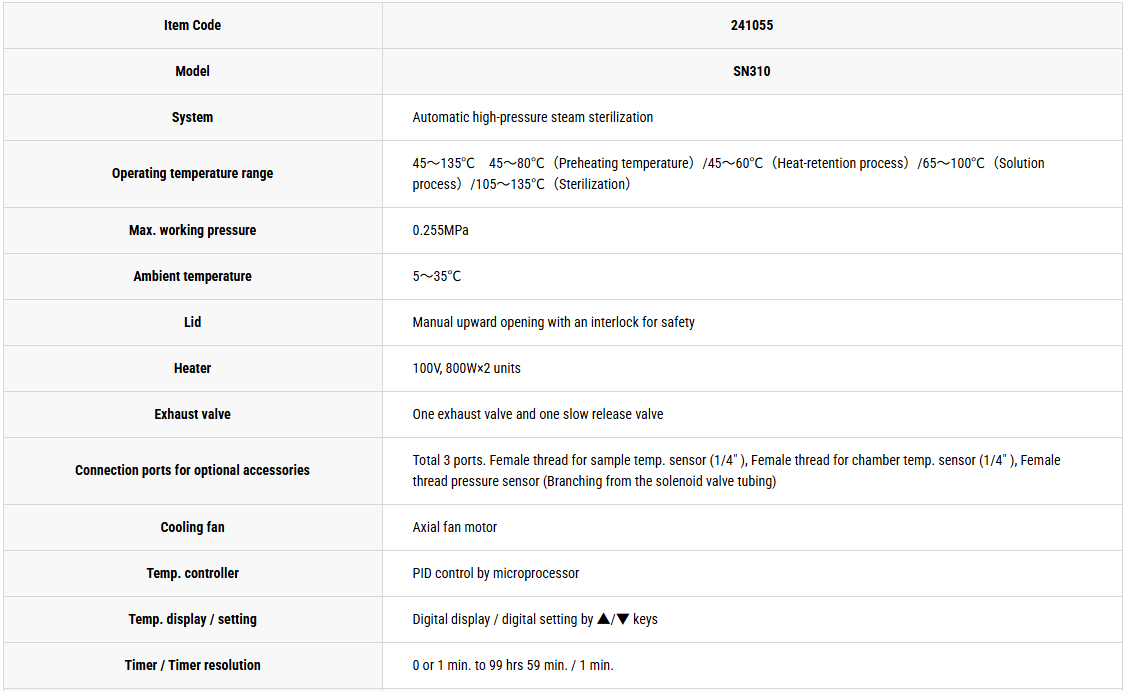Click the up triangle key symbol in Temp. display row
Viewport: 1127px width, 691px height.
[604, 618]
